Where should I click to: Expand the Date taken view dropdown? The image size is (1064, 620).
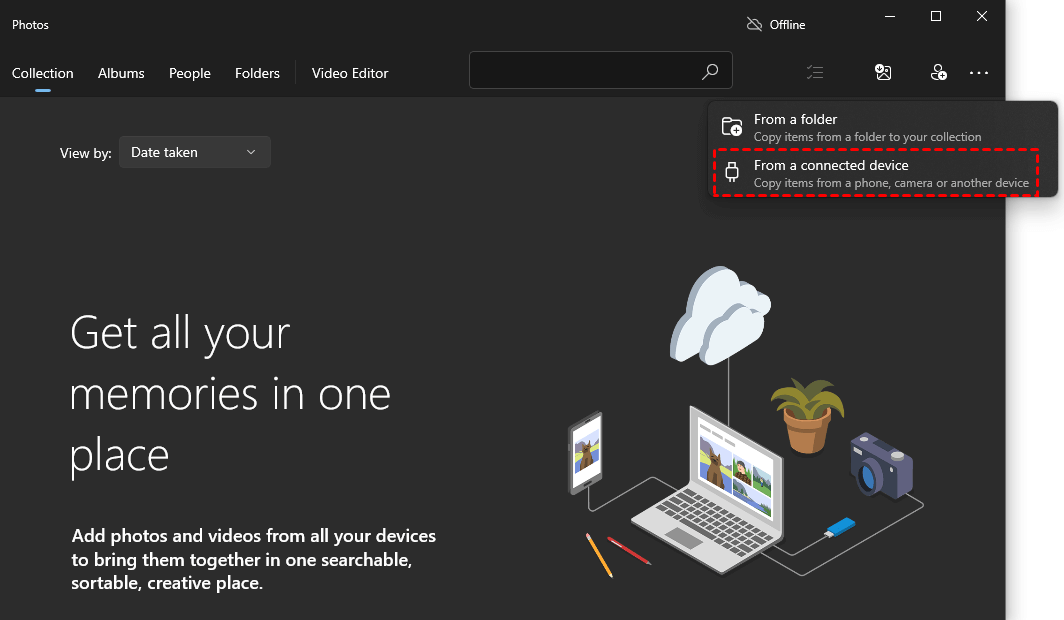(x=194, y=152)
